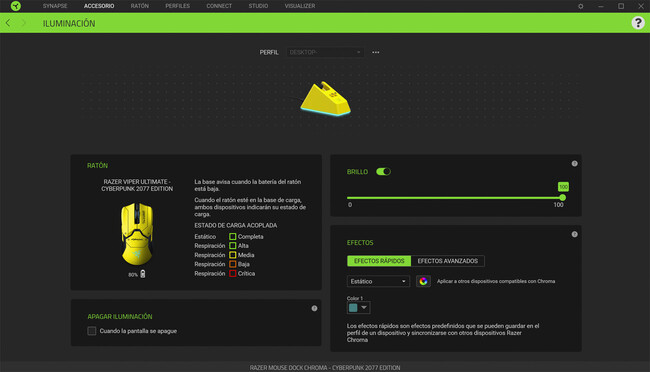
Task: Switch to the Ratón tab
Action: tap(139, 6)
